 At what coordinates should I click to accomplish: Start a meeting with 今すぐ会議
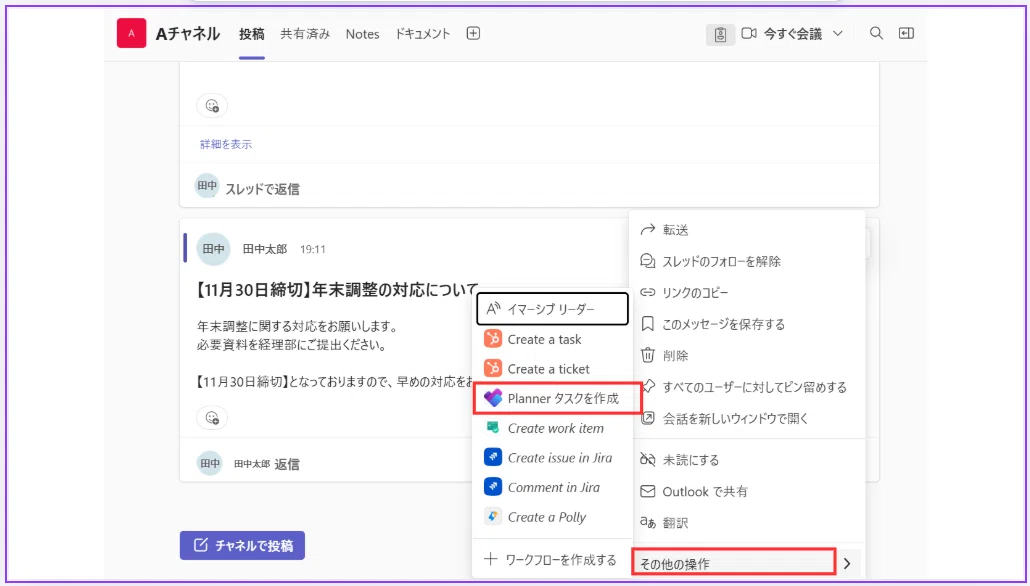click(782, 34)
